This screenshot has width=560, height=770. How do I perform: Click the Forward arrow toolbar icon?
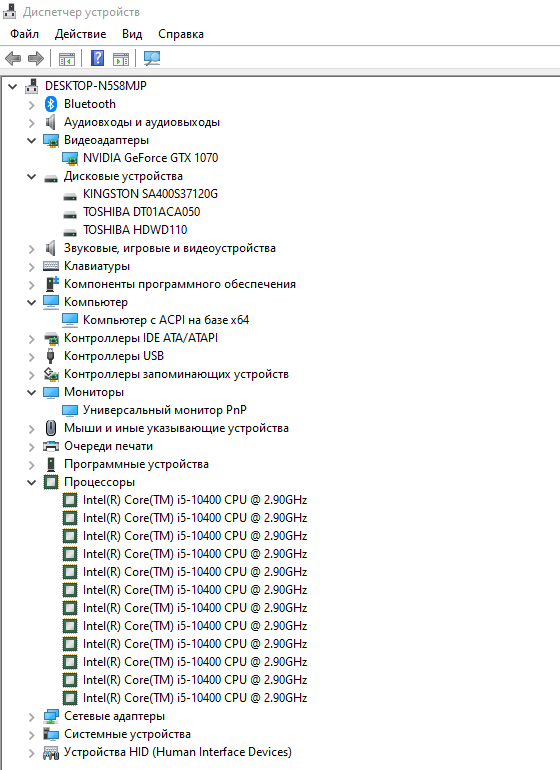tap(36, 58)
